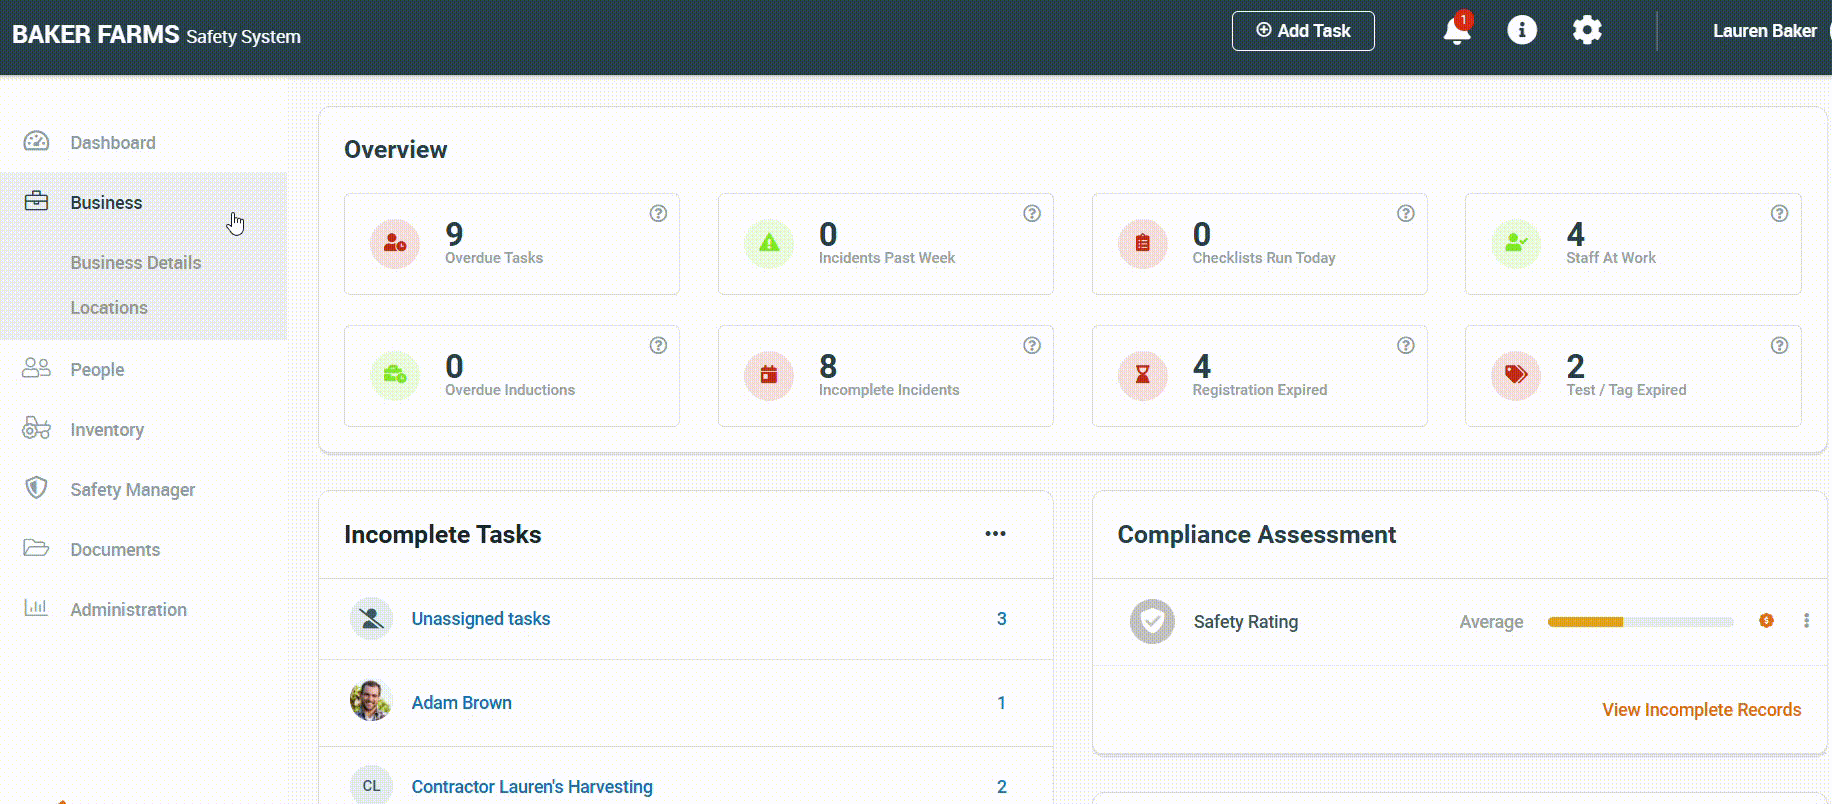1832x804 pixels.
Task: Click the Add Task button
Action: tap(1302, 31)
